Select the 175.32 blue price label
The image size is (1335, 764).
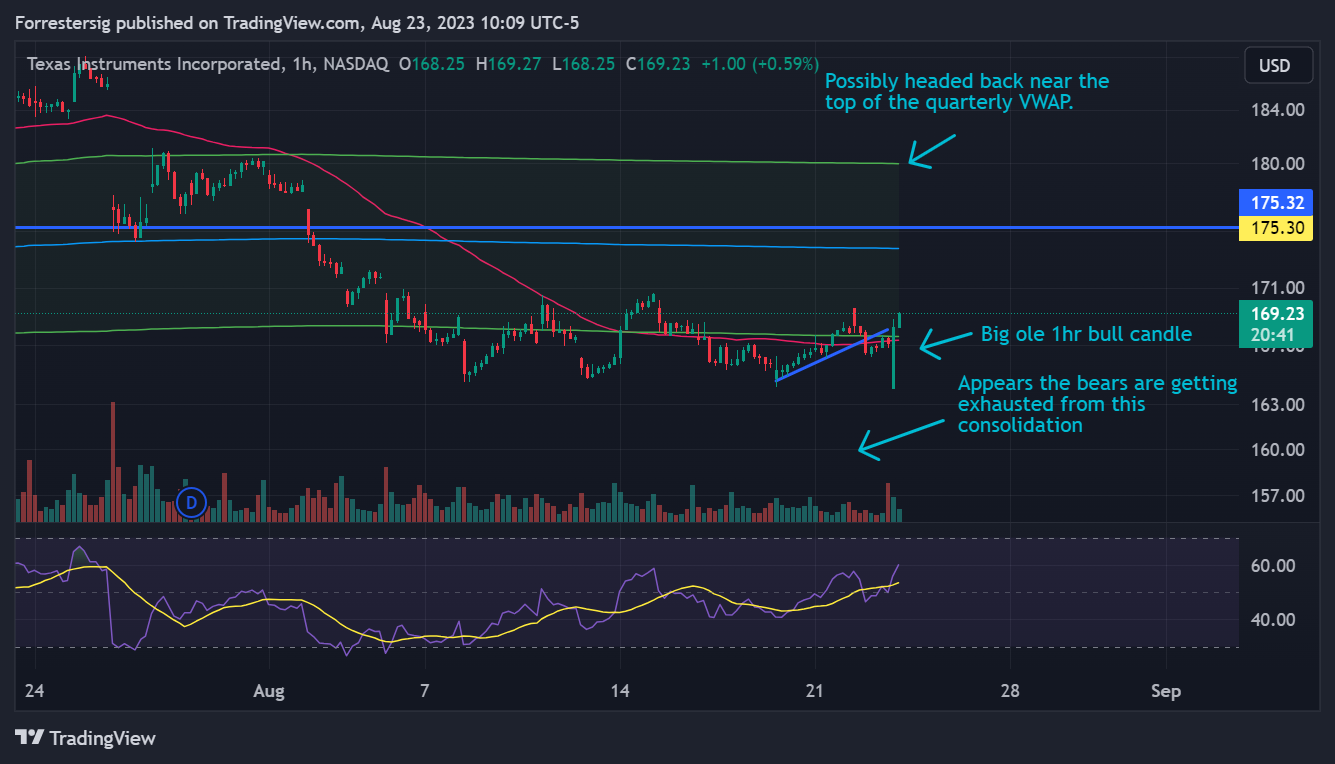[x=1278, y=202]
